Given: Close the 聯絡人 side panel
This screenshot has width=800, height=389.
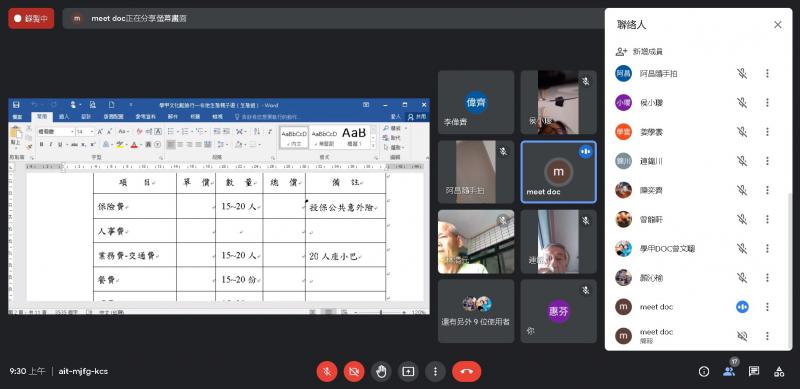Looking at the screenshot, I should [x=778, y=25].
